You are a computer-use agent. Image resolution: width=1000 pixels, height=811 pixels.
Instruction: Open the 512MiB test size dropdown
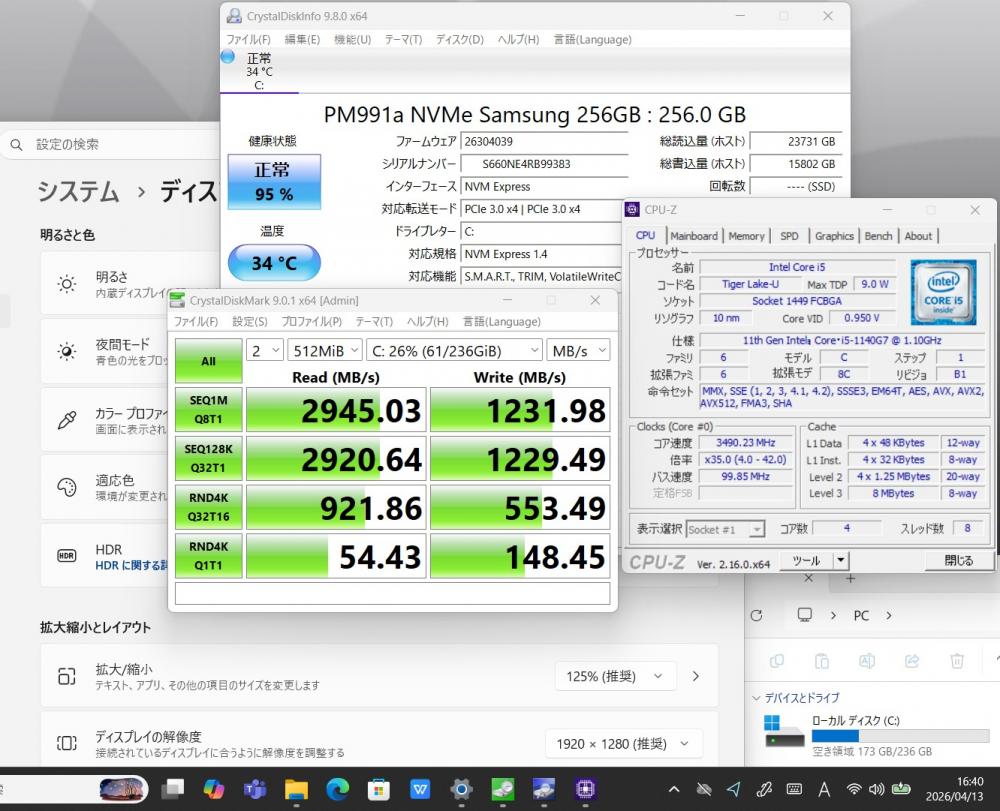(x=323, y=350)
